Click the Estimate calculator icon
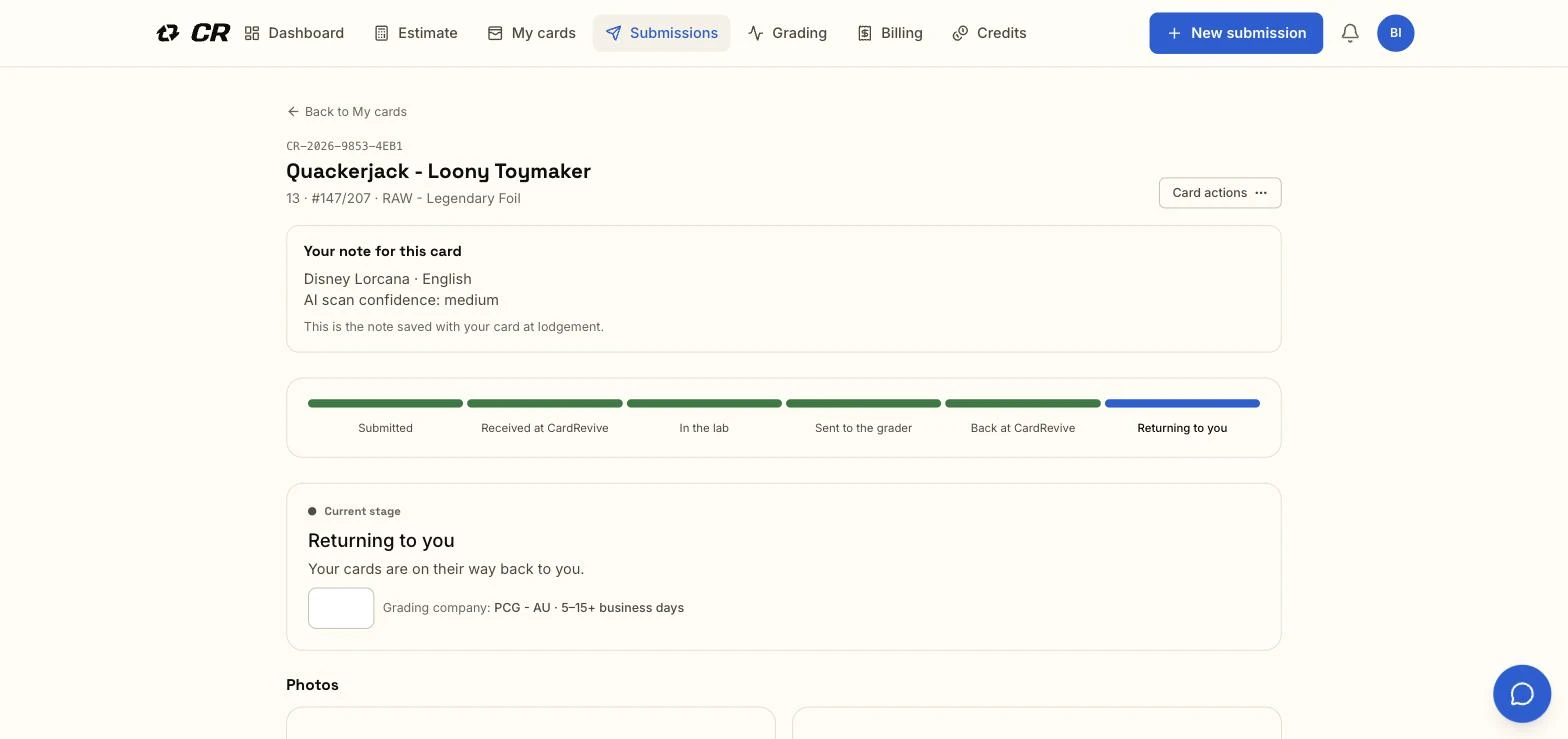Viewport: 1568px width, 739px height. coord(381,33)
